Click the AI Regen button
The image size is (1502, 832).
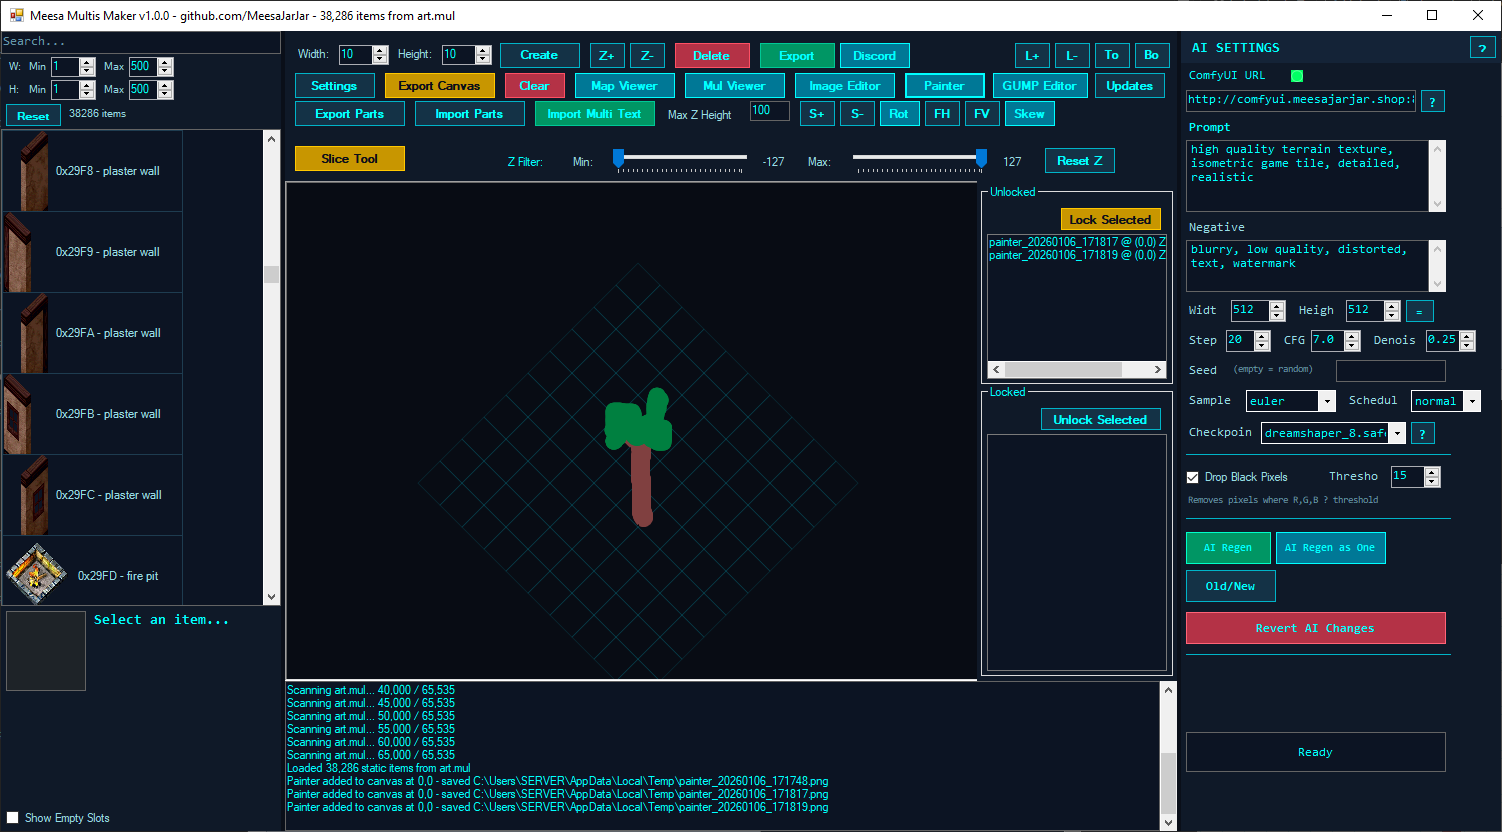1228,548
